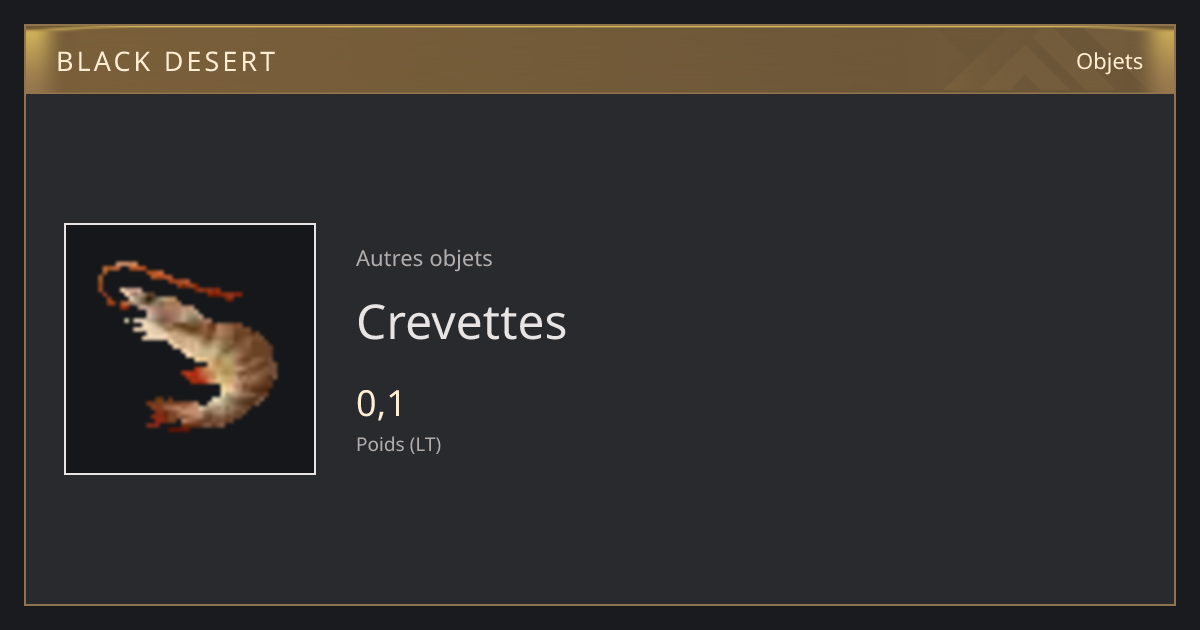
Task: Click the gold header banner
Action: click(x=600, y=60)
